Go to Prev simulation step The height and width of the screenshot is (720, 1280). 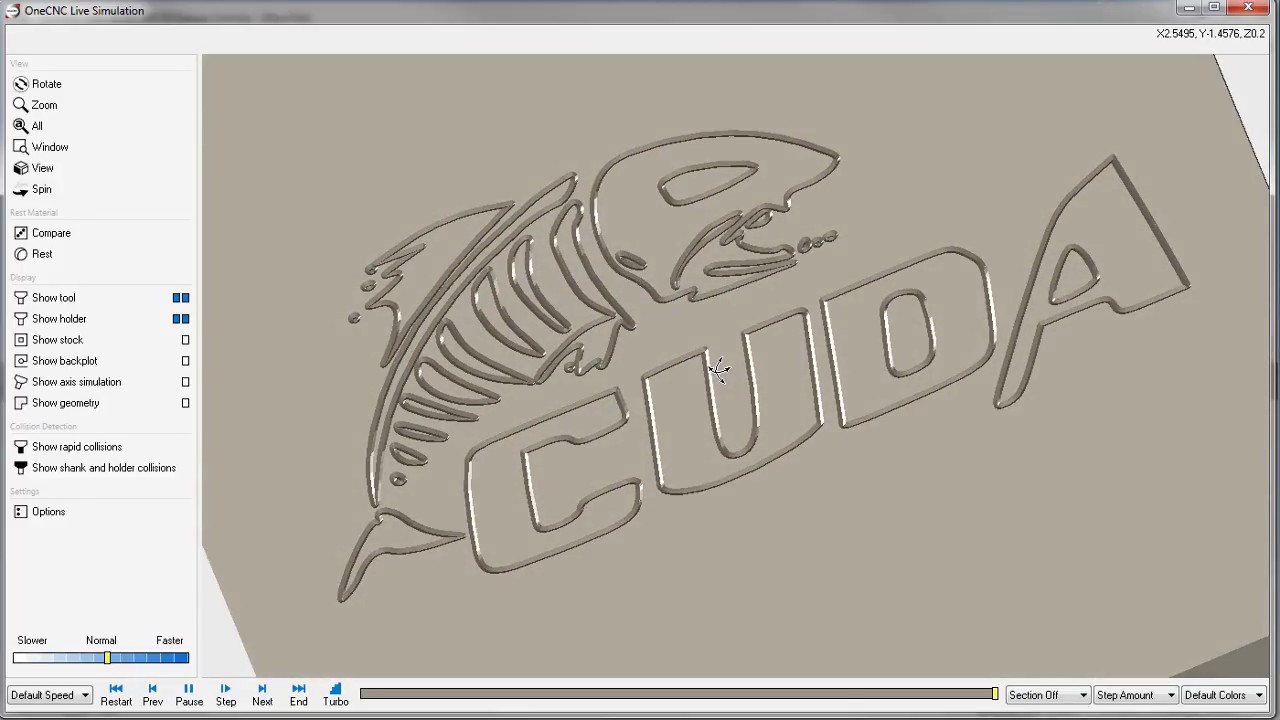pos(152,695)
